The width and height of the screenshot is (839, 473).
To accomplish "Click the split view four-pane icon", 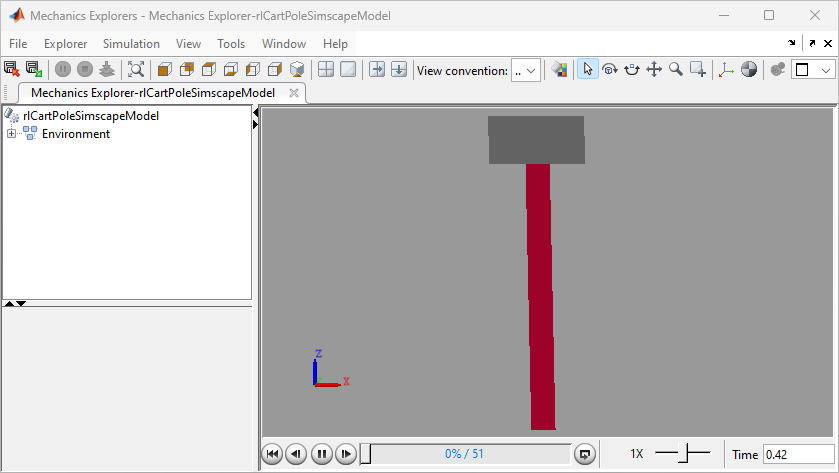I will [325, 69].
